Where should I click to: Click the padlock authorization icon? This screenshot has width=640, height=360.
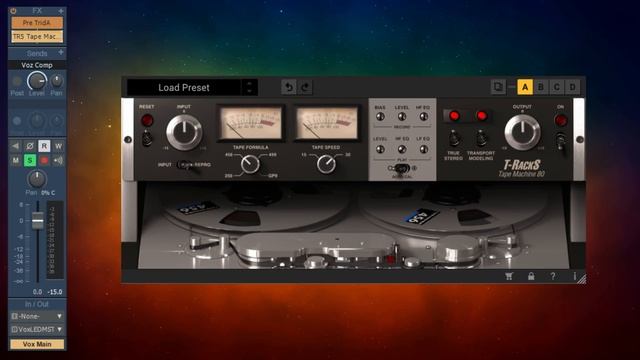(531, 276)
